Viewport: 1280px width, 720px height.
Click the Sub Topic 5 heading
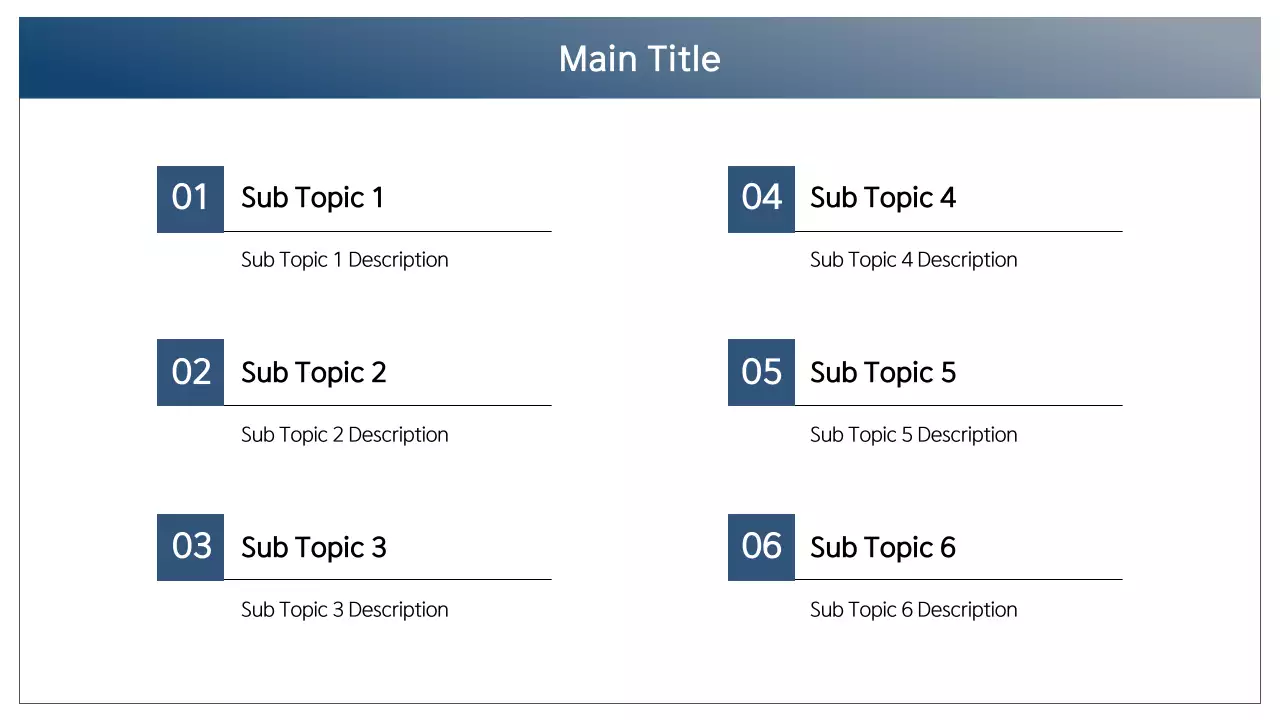[882, 373]
